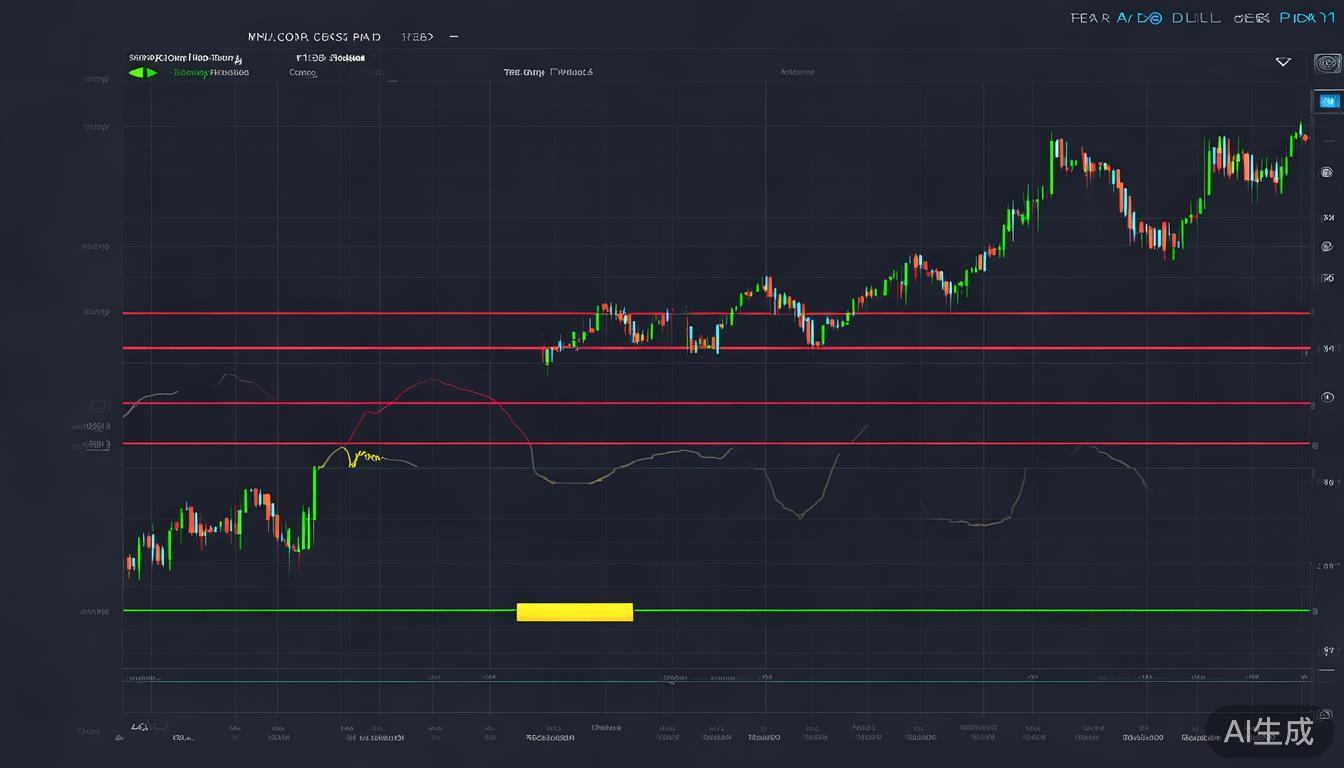The height and width of the screenshot is (768, 1344).
Task: Expand the white dropdown chevron at top right
Action: (1283, 63)
